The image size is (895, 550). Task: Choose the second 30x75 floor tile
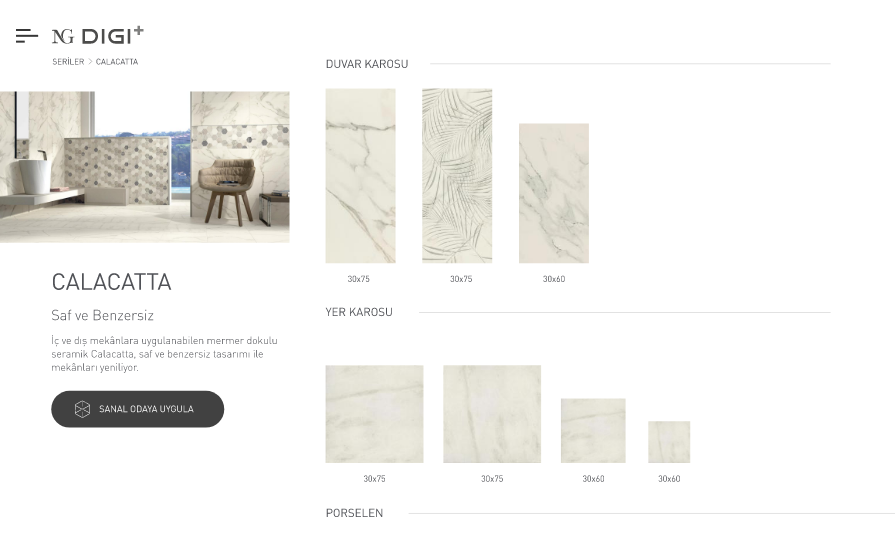[x=492, y=414]
